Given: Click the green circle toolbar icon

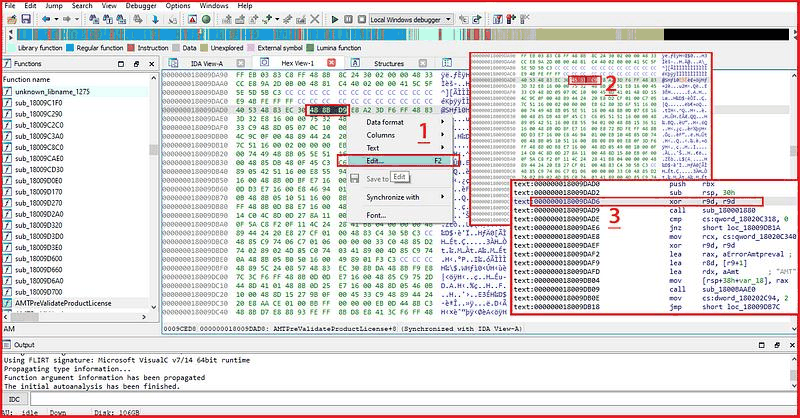Looking at the screenshot, I should [x=206, y=19].
